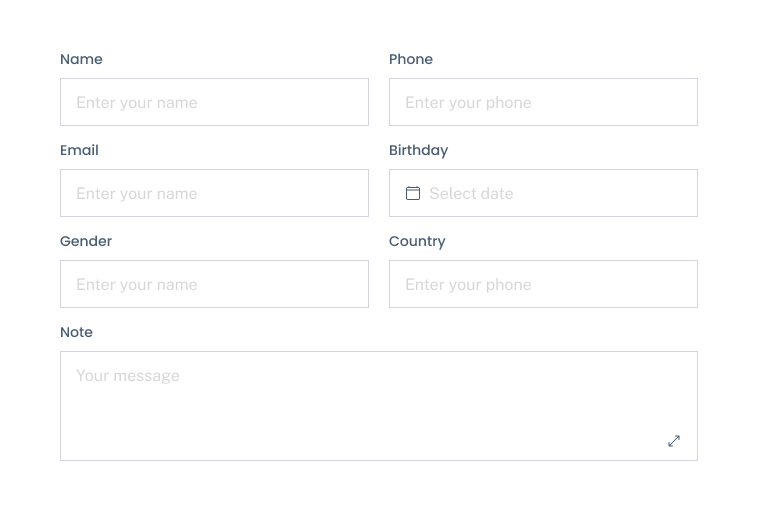This screenshot has height=511, width=758.
Task: Focus the Name input field
Action: pyautogui.click(x=214, y=102)
